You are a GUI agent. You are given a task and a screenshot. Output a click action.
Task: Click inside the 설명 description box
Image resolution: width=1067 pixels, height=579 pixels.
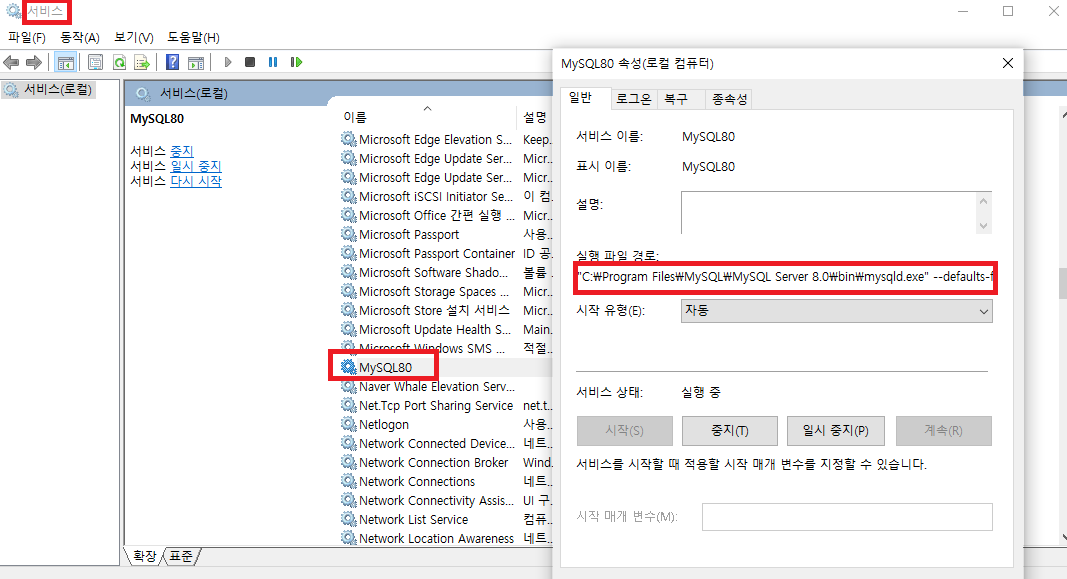[828, 213]
